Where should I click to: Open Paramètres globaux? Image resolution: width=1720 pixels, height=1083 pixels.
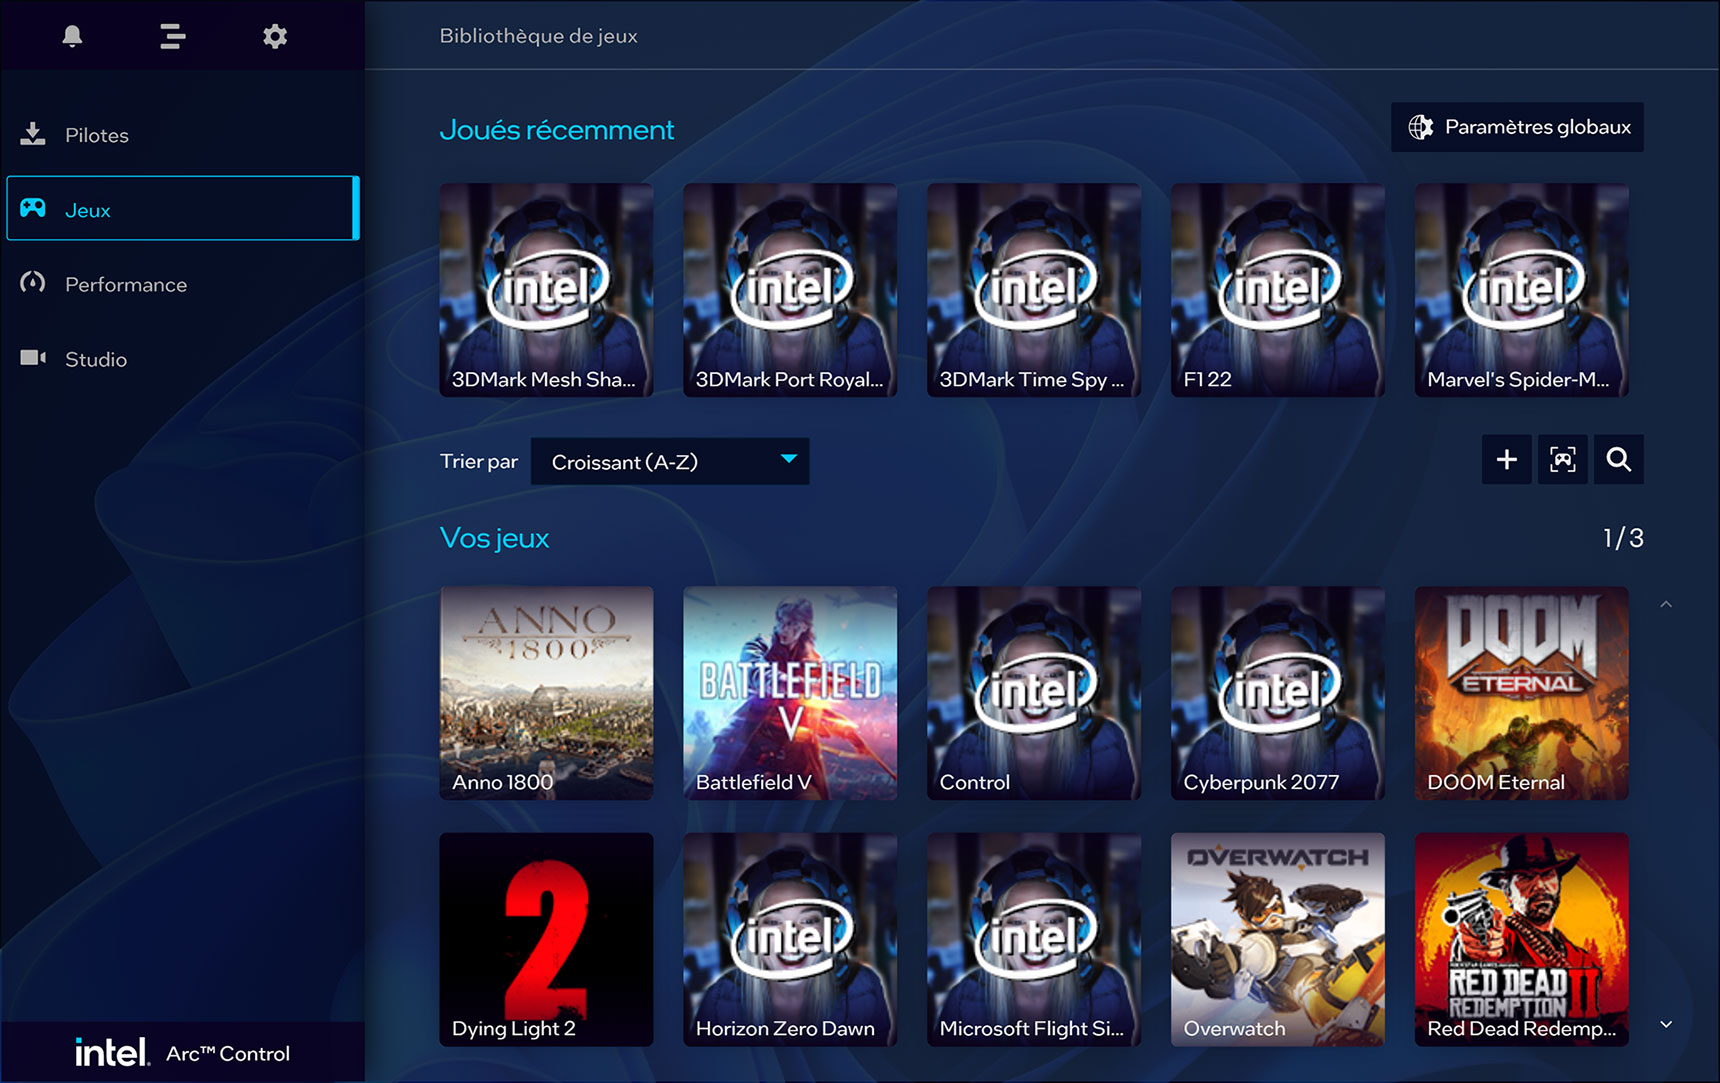pyautogui.click(x=1517, y=127)
